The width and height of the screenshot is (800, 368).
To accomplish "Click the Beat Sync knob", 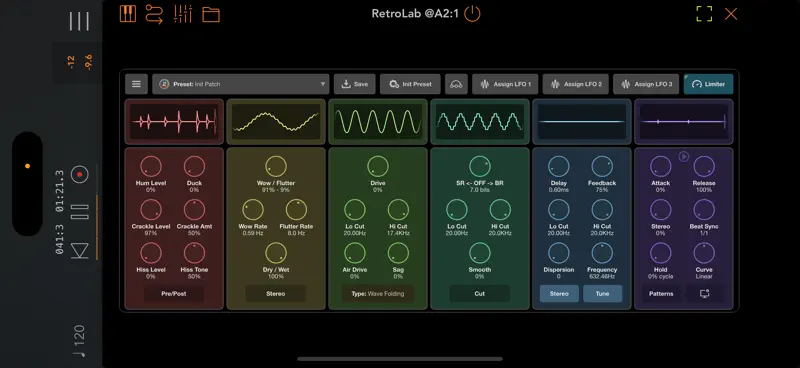I will pyautogui.click(x=704, y=210).
